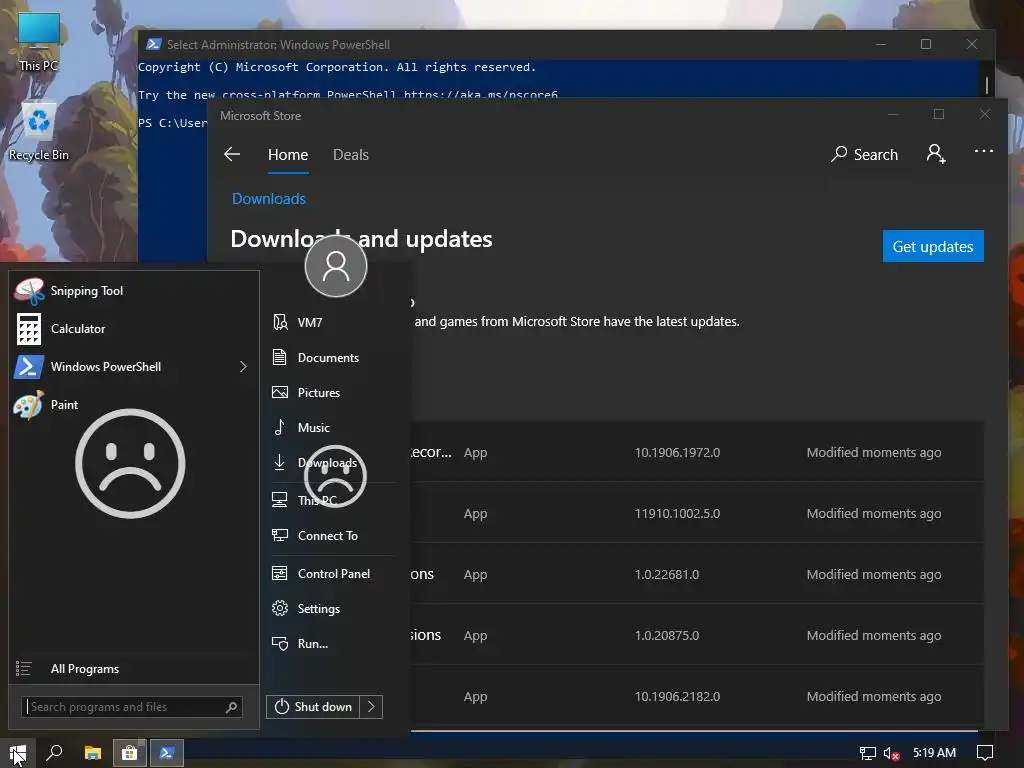Select the app row with version 10.1906.2182.0
1024x768 pixels.
pyautogui.click(x=696, y=696)
